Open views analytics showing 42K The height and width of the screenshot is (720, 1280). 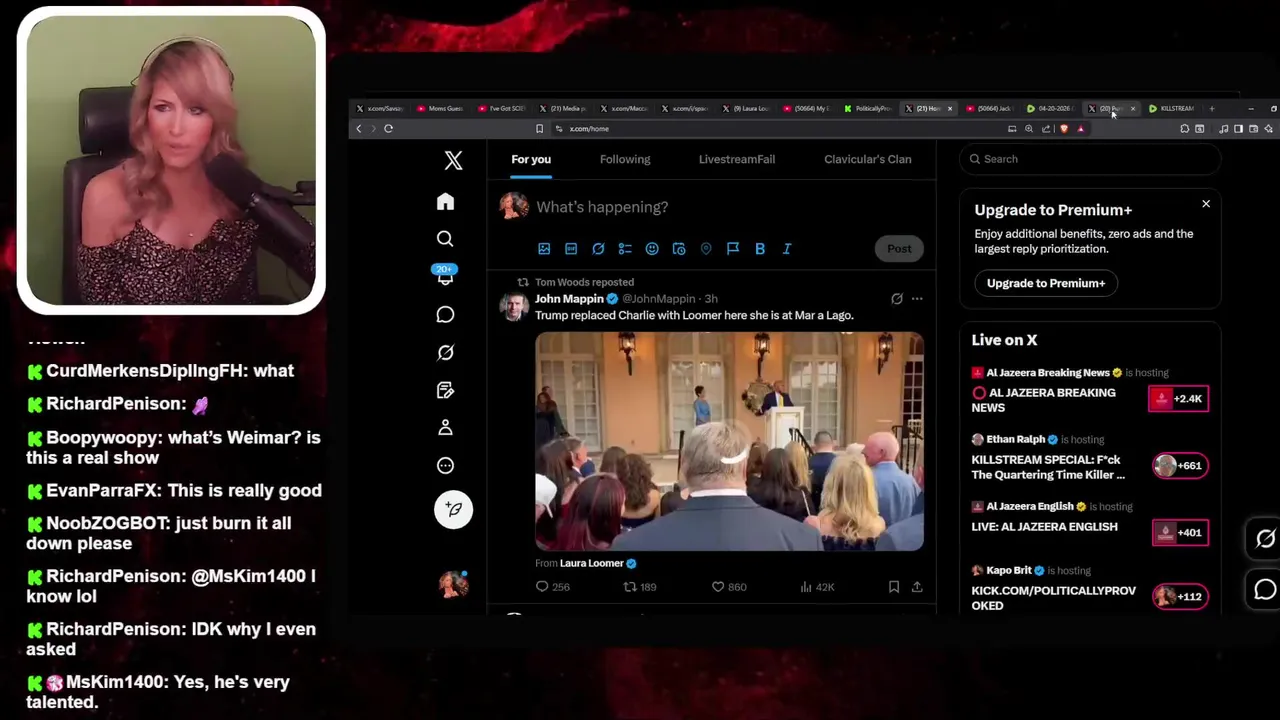(x=817, y=587)
